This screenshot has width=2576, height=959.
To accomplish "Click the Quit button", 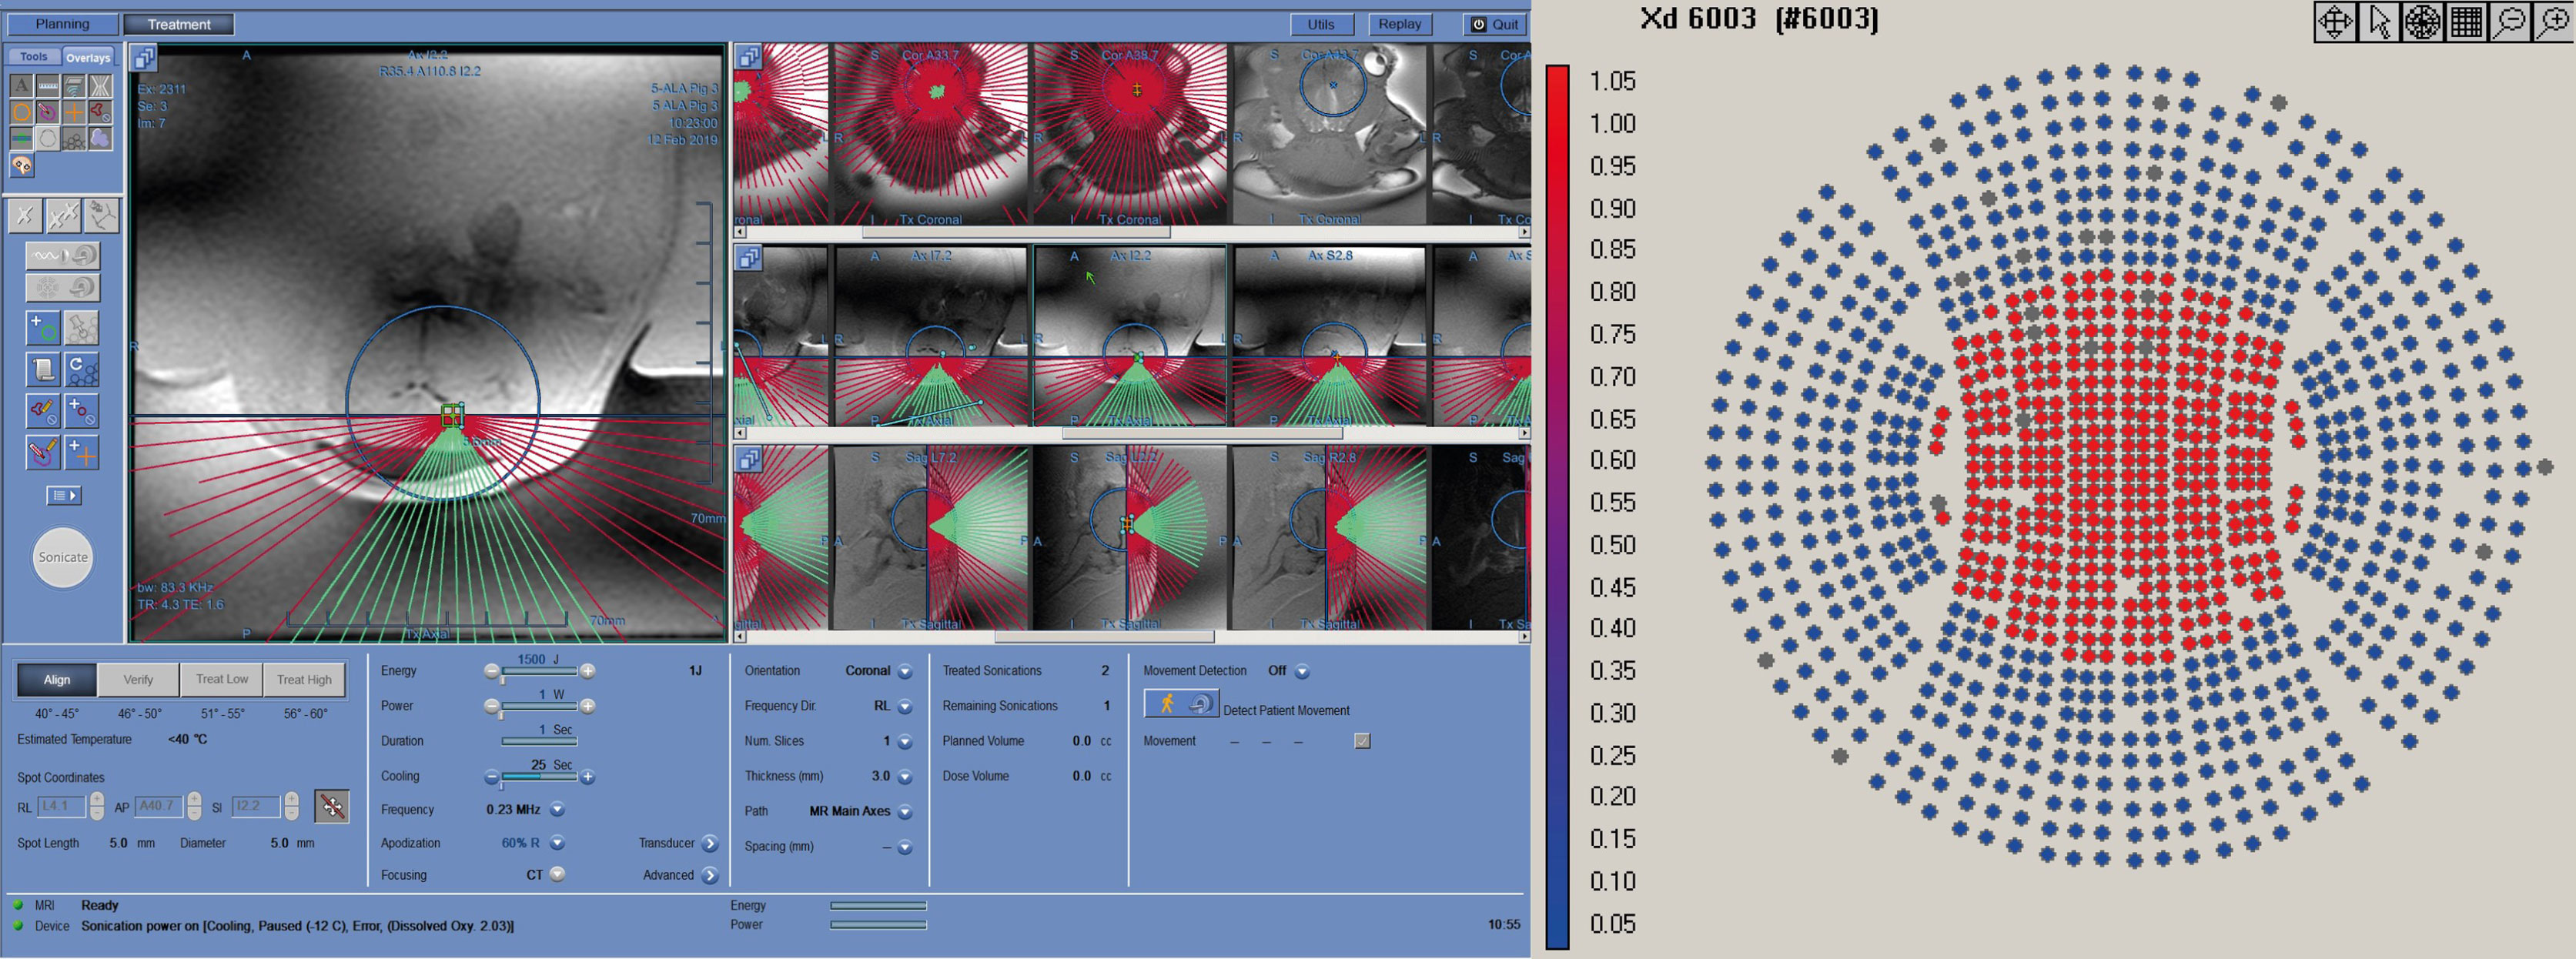I will [x=1495, y=24].
